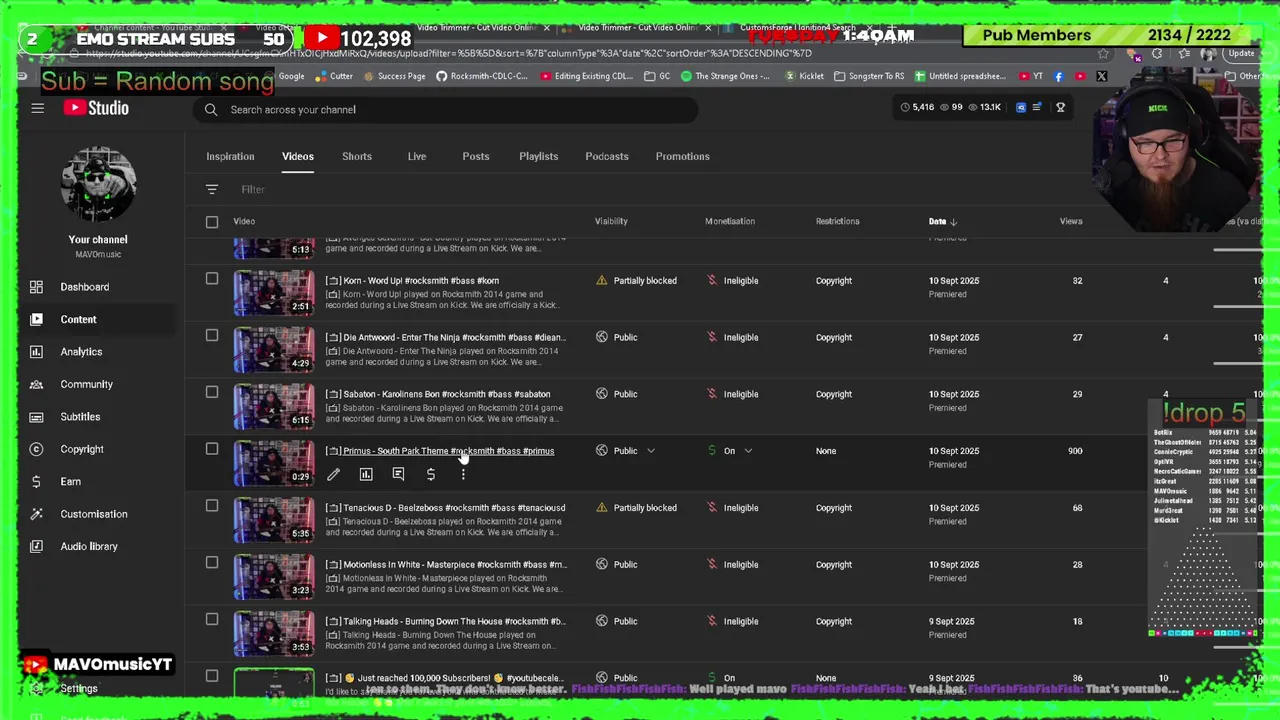Viewport: 1280px width, 720px height.
Task: Switch to the Podcasts tab
Action: [607, 156]
